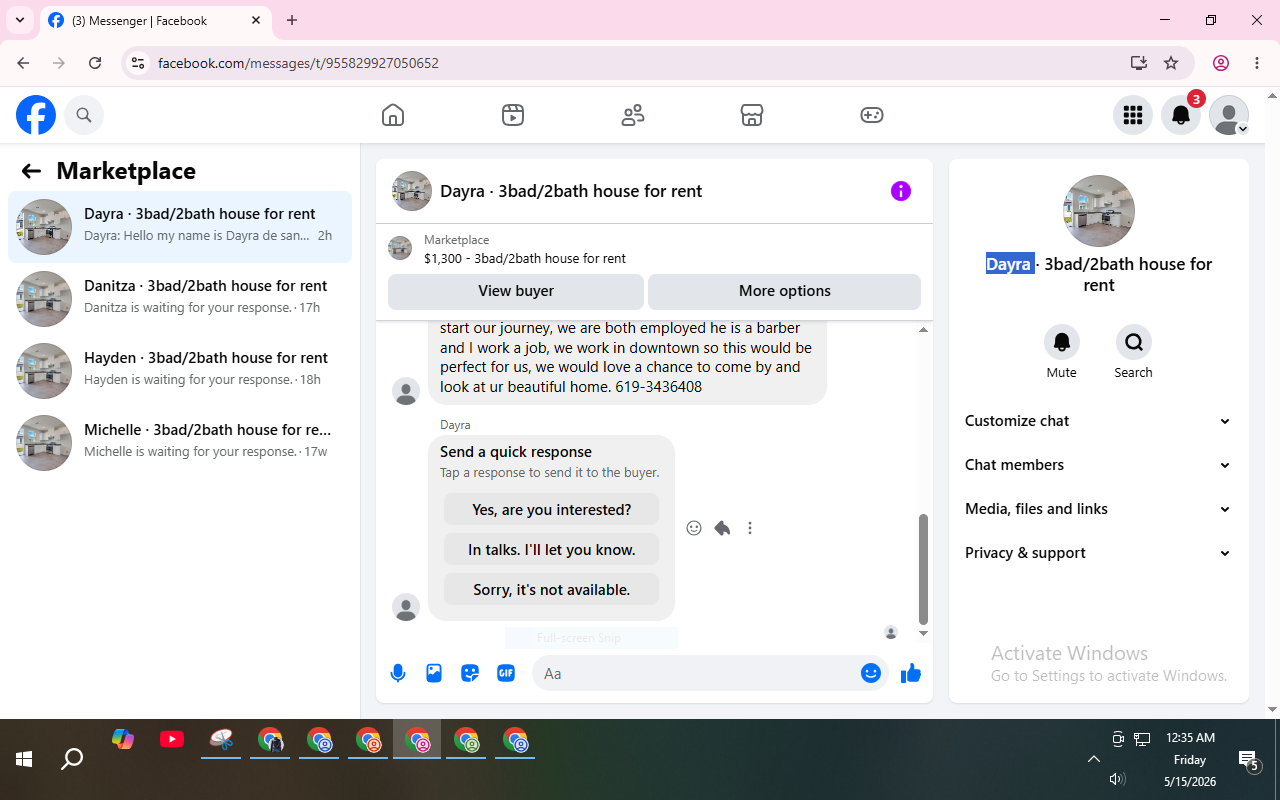Open the Gaming controller icon
The width and height of the screenshot is (1280, 800).
872,115
